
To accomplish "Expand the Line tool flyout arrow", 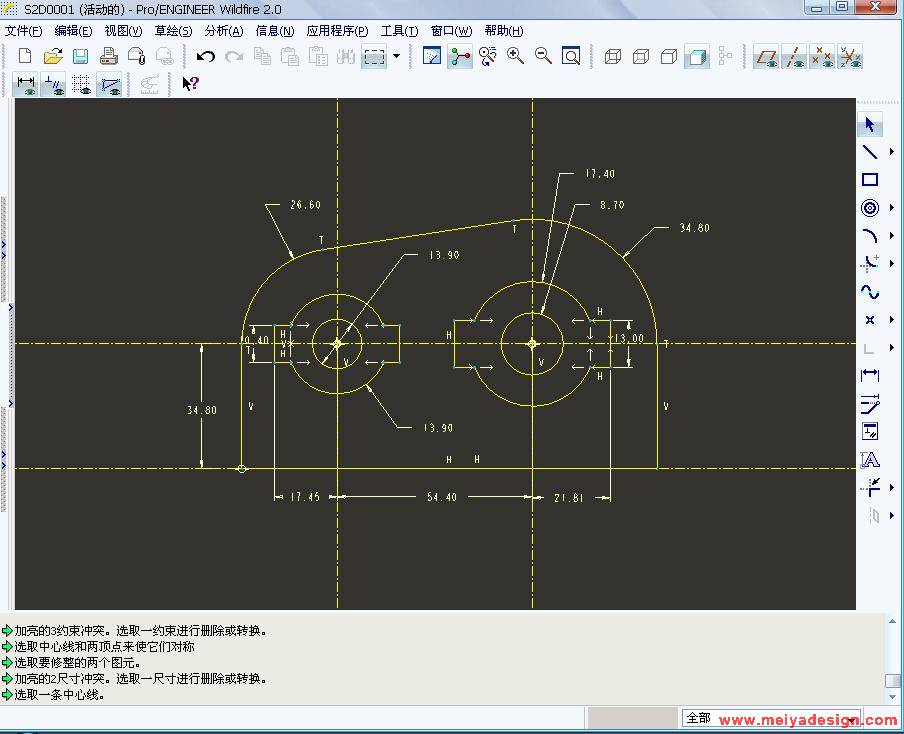I will point(891,152).
